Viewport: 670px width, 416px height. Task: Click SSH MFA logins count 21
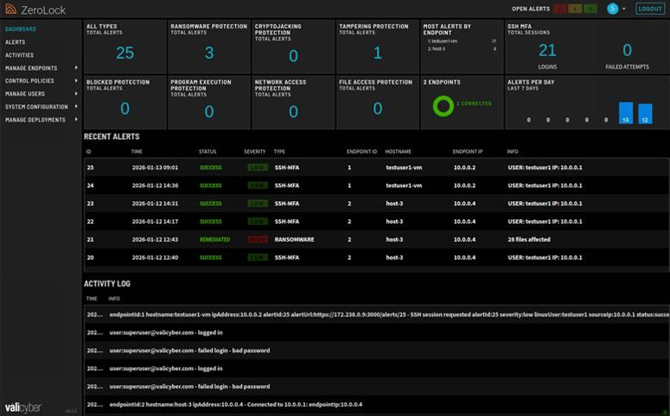tap(547, 50)
